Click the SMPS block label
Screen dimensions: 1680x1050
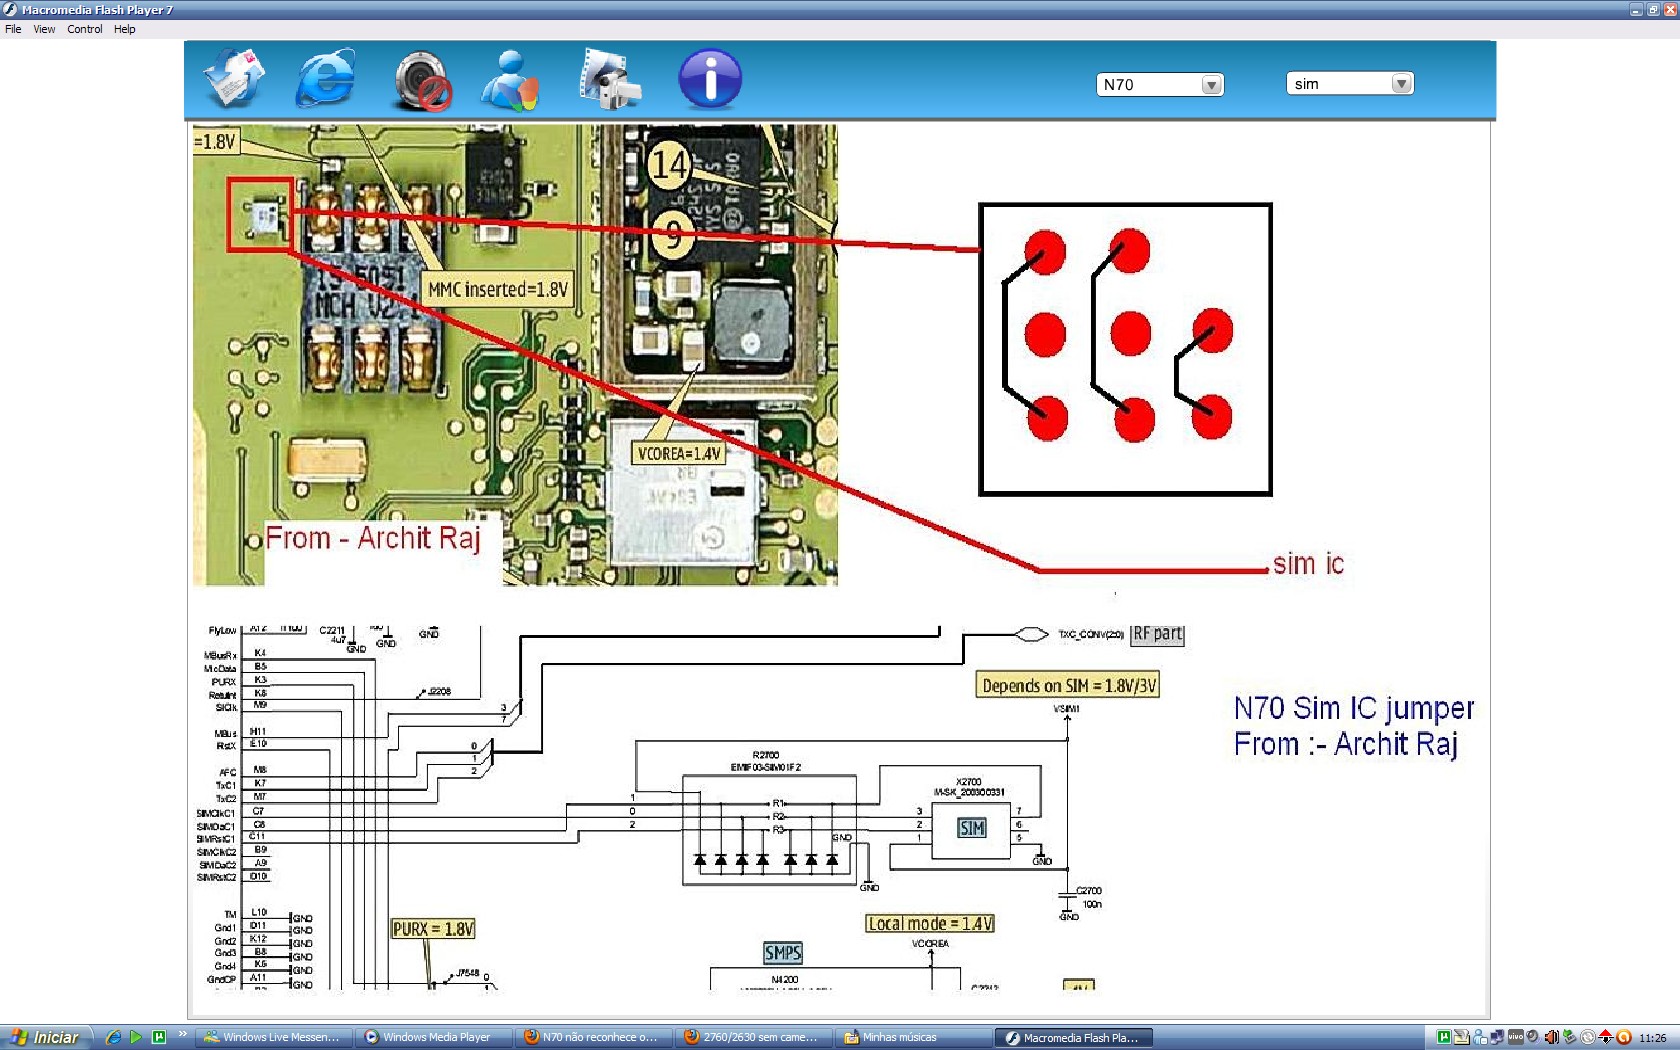783,953
